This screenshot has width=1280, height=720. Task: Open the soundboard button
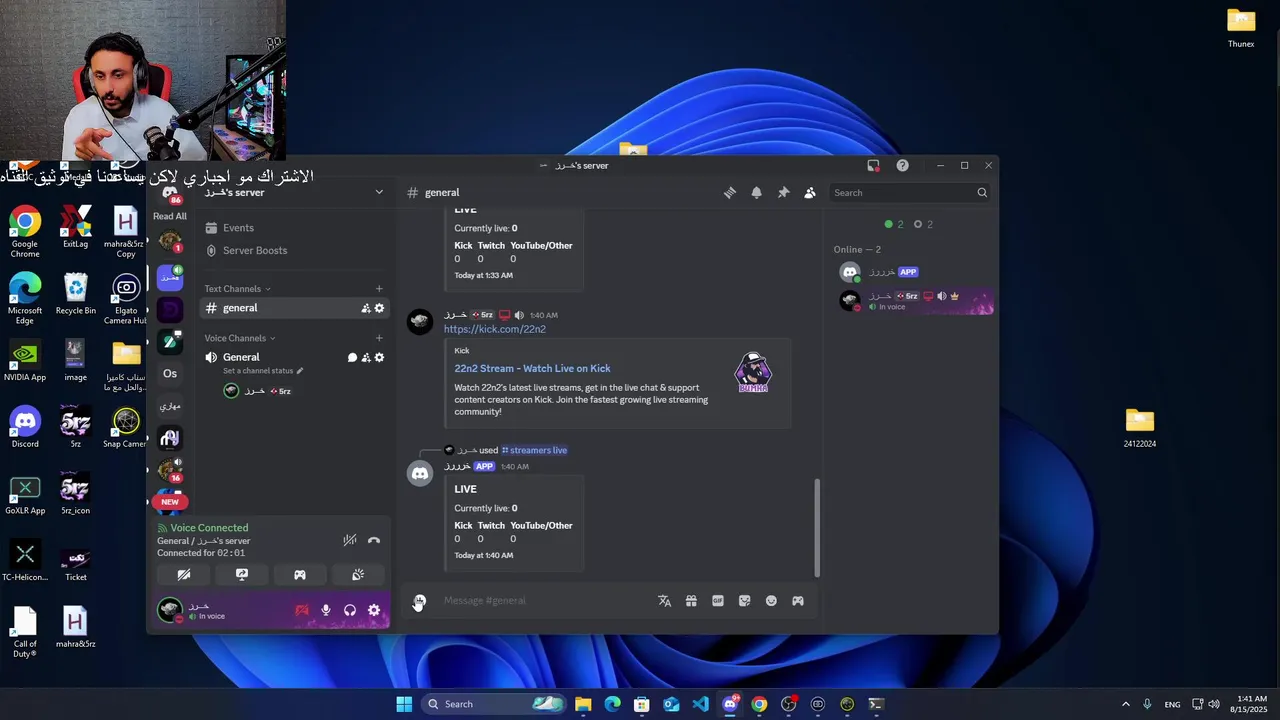(x=358, y=575)
